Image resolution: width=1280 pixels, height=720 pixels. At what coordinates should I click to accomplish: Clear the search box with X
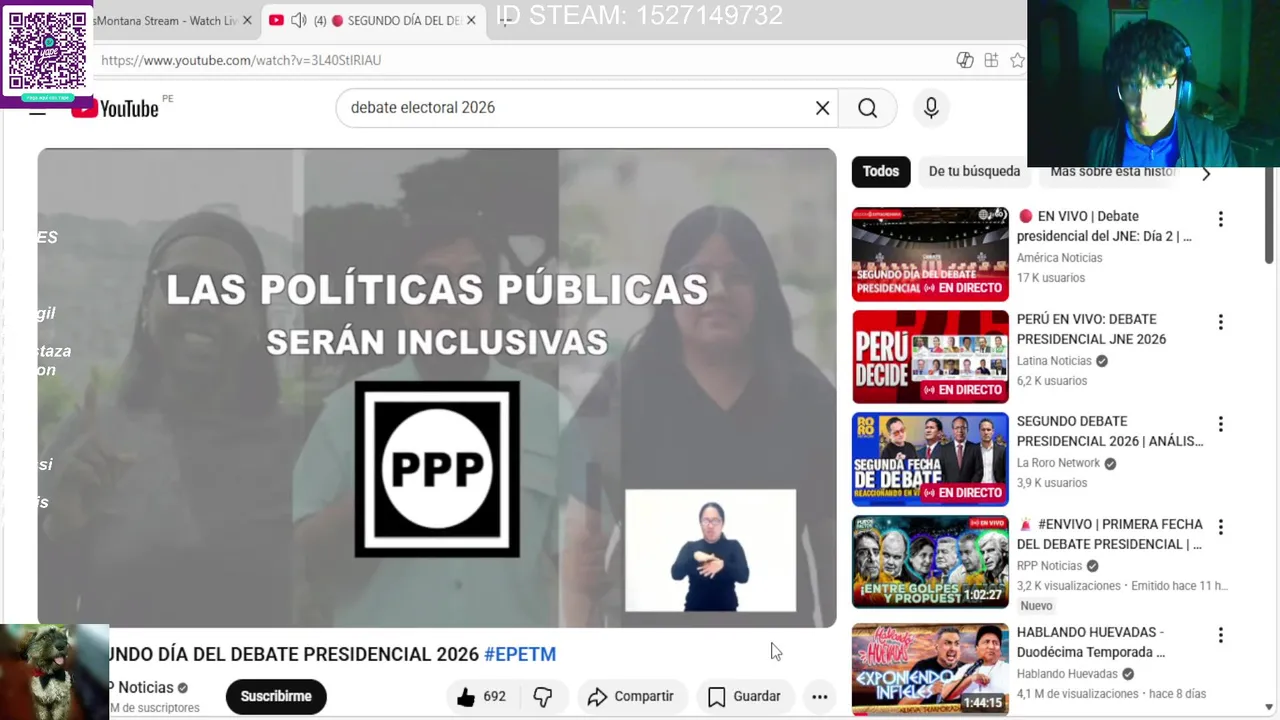(822, 108)
